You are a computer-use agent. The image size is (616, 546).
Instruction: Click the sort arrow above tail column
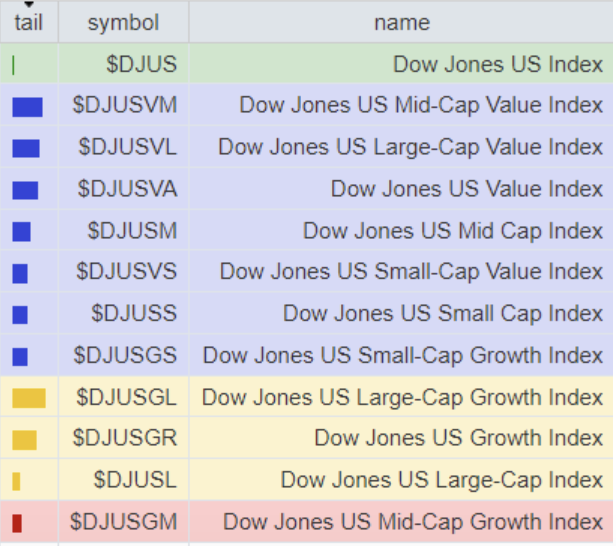tap(28, 5)
